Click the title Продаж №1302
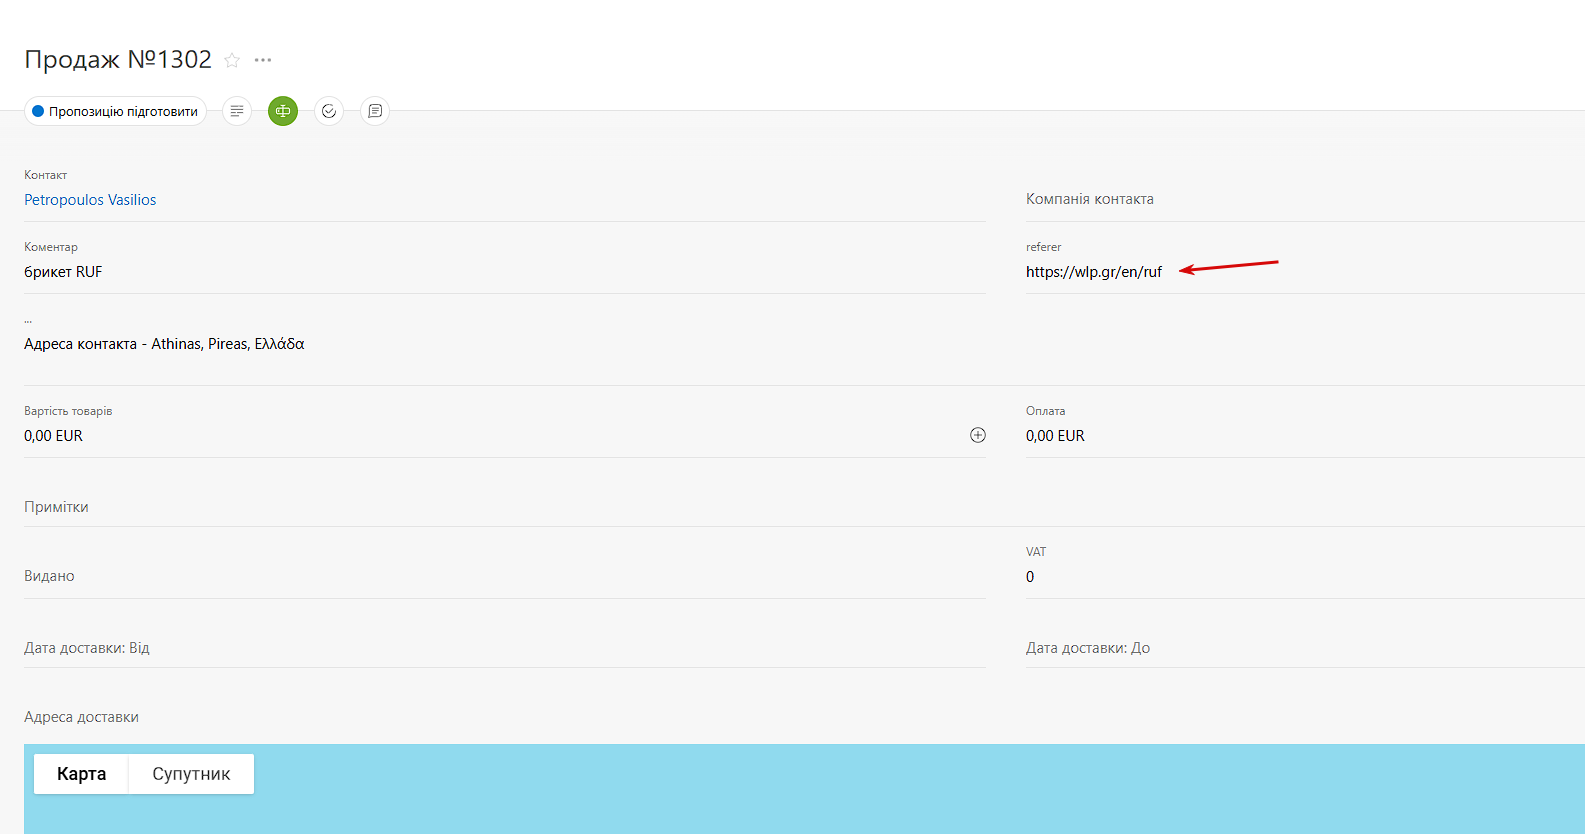The height and width of the screenshot is (834, 1585). (118, 60)
